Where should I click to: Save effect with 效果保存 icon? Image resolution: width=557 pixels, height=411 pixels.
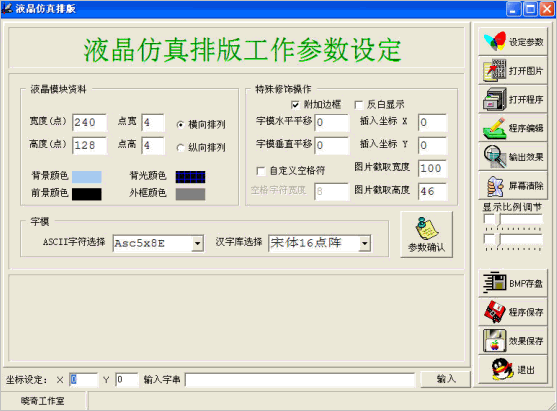click(513, 341)
